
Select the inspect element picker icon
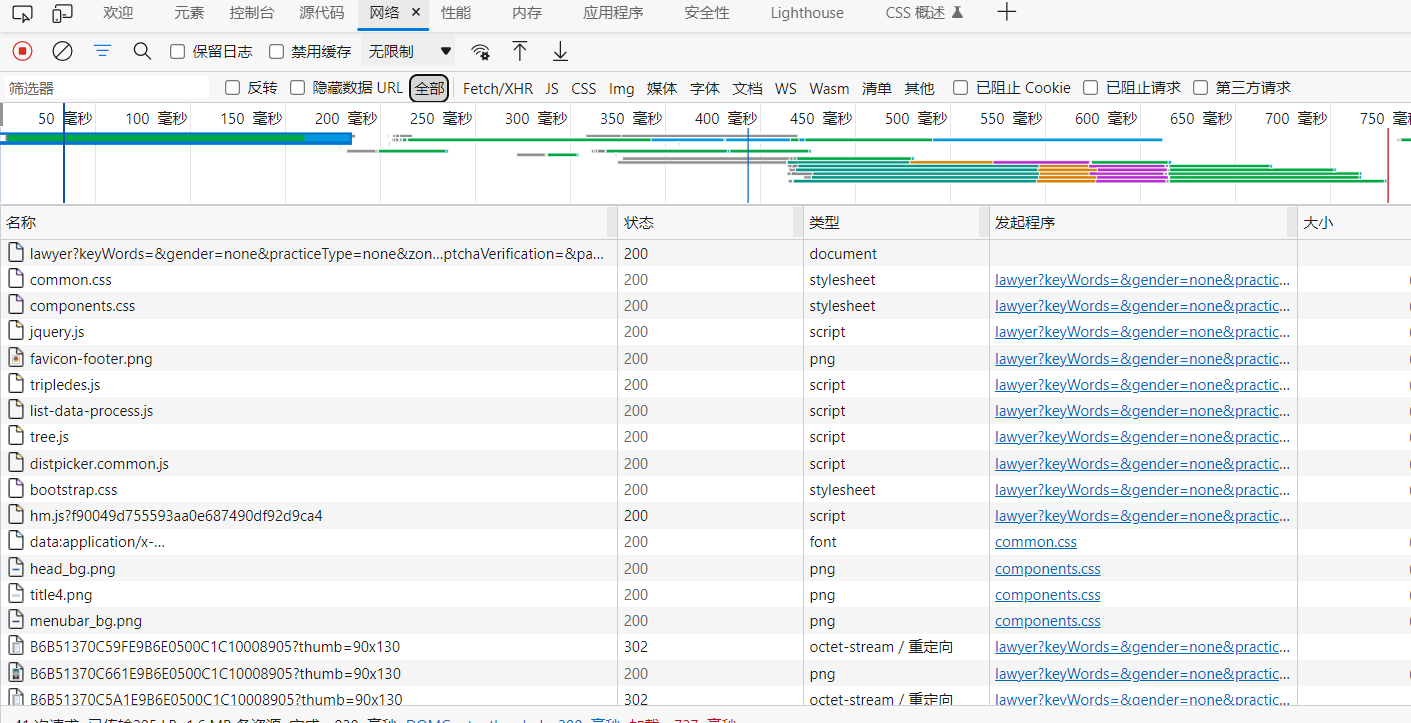pos(22,13)
